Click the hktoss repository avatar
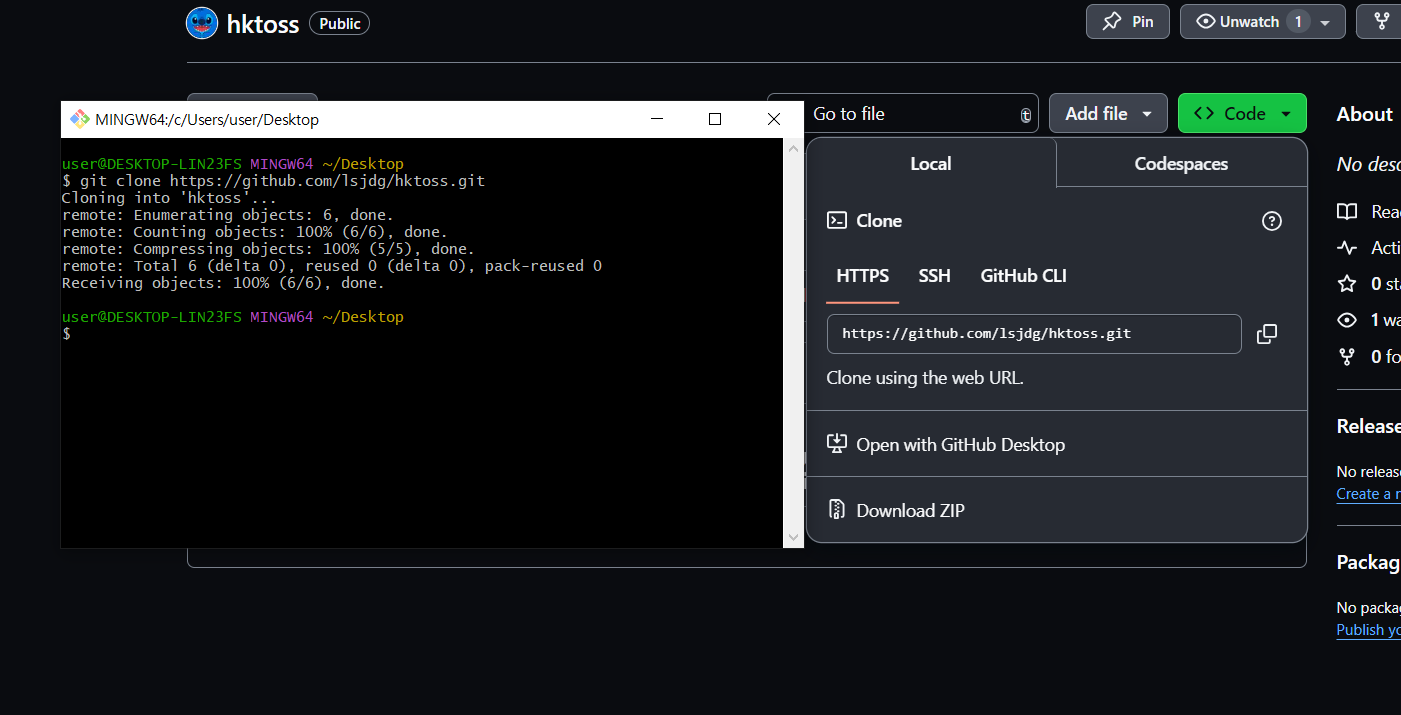 [x=202, y=22]
